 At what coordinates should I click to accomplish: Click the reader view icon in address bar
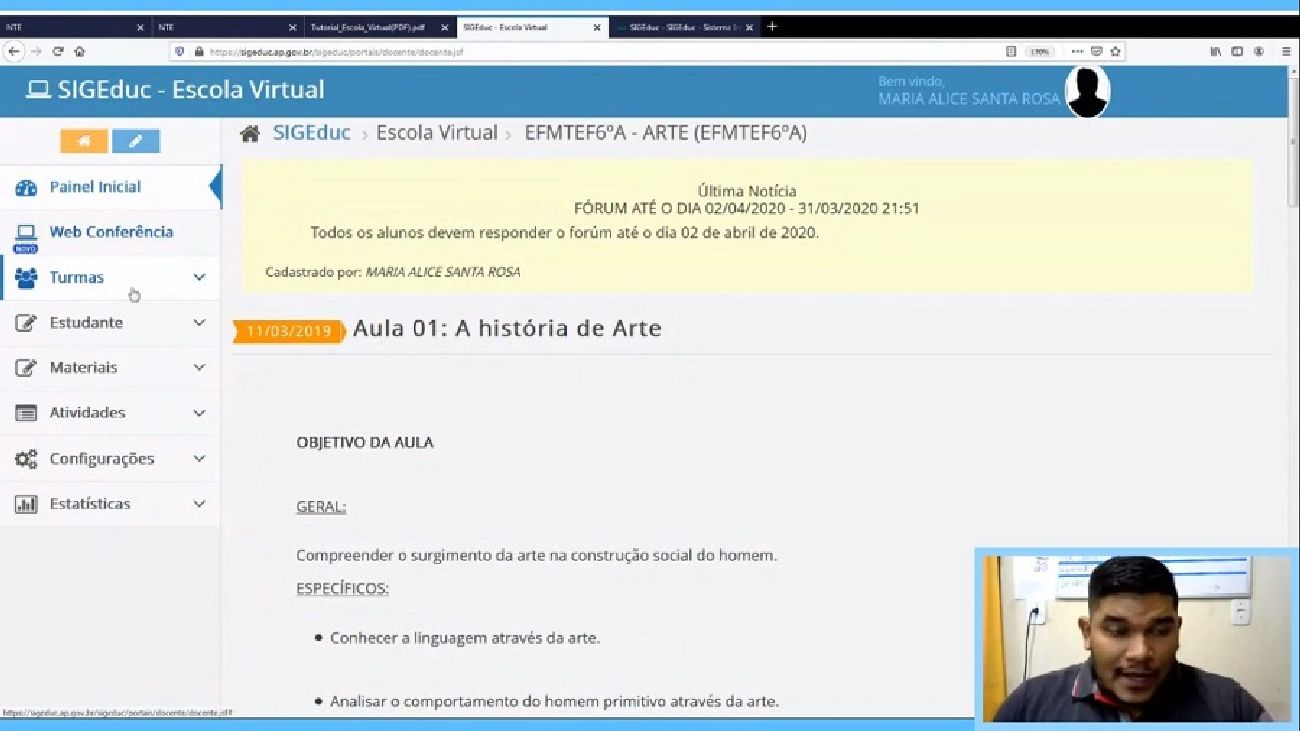tap(1011, 51)
